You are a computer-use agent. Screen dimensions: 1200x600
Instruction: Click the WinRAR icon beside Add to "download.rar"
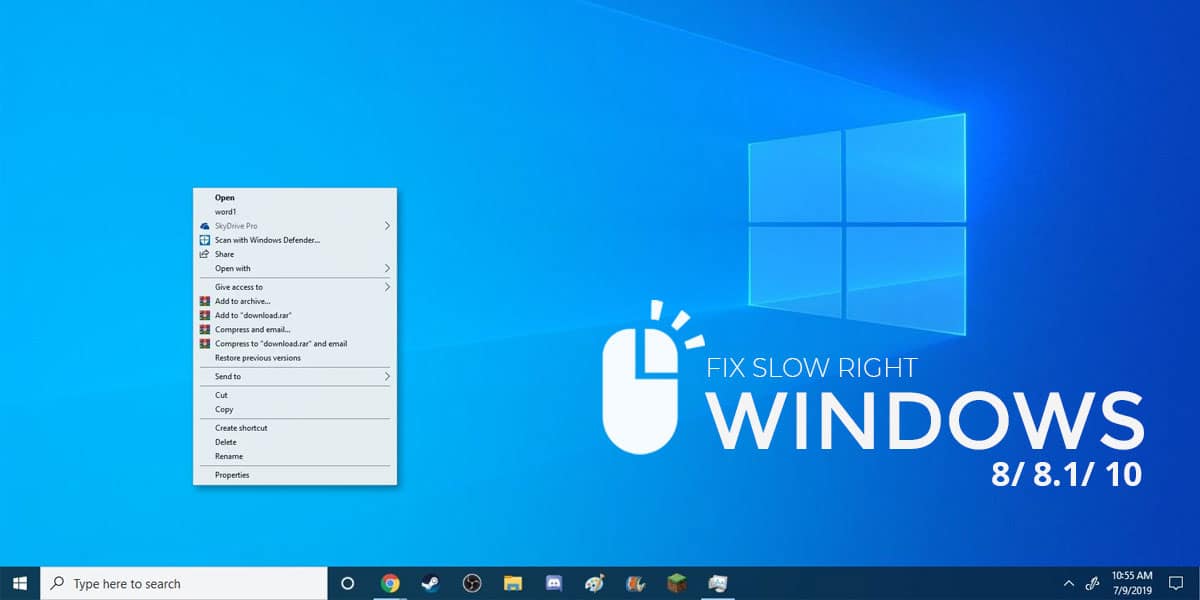pos(205,315)
